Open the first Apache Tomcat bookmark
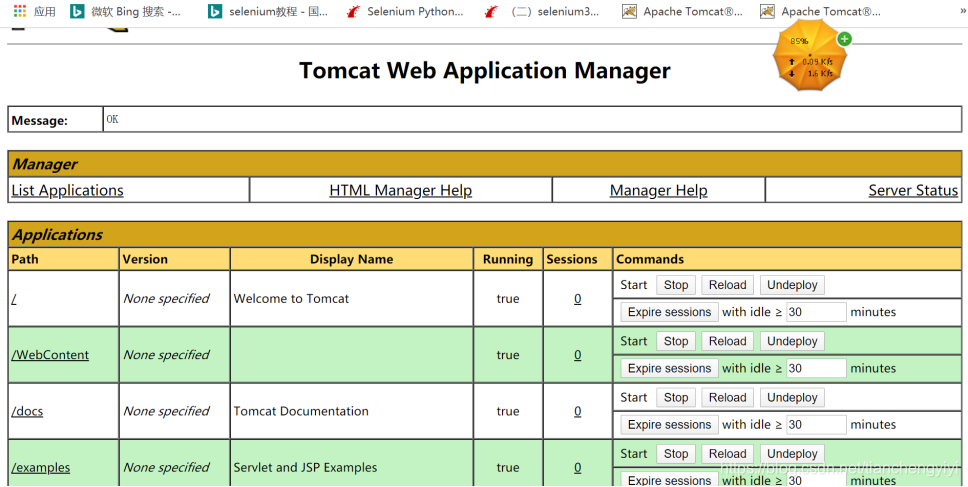The height and width of the screenshot is (487, 968). pyautogui.click(x=683, y=11)
